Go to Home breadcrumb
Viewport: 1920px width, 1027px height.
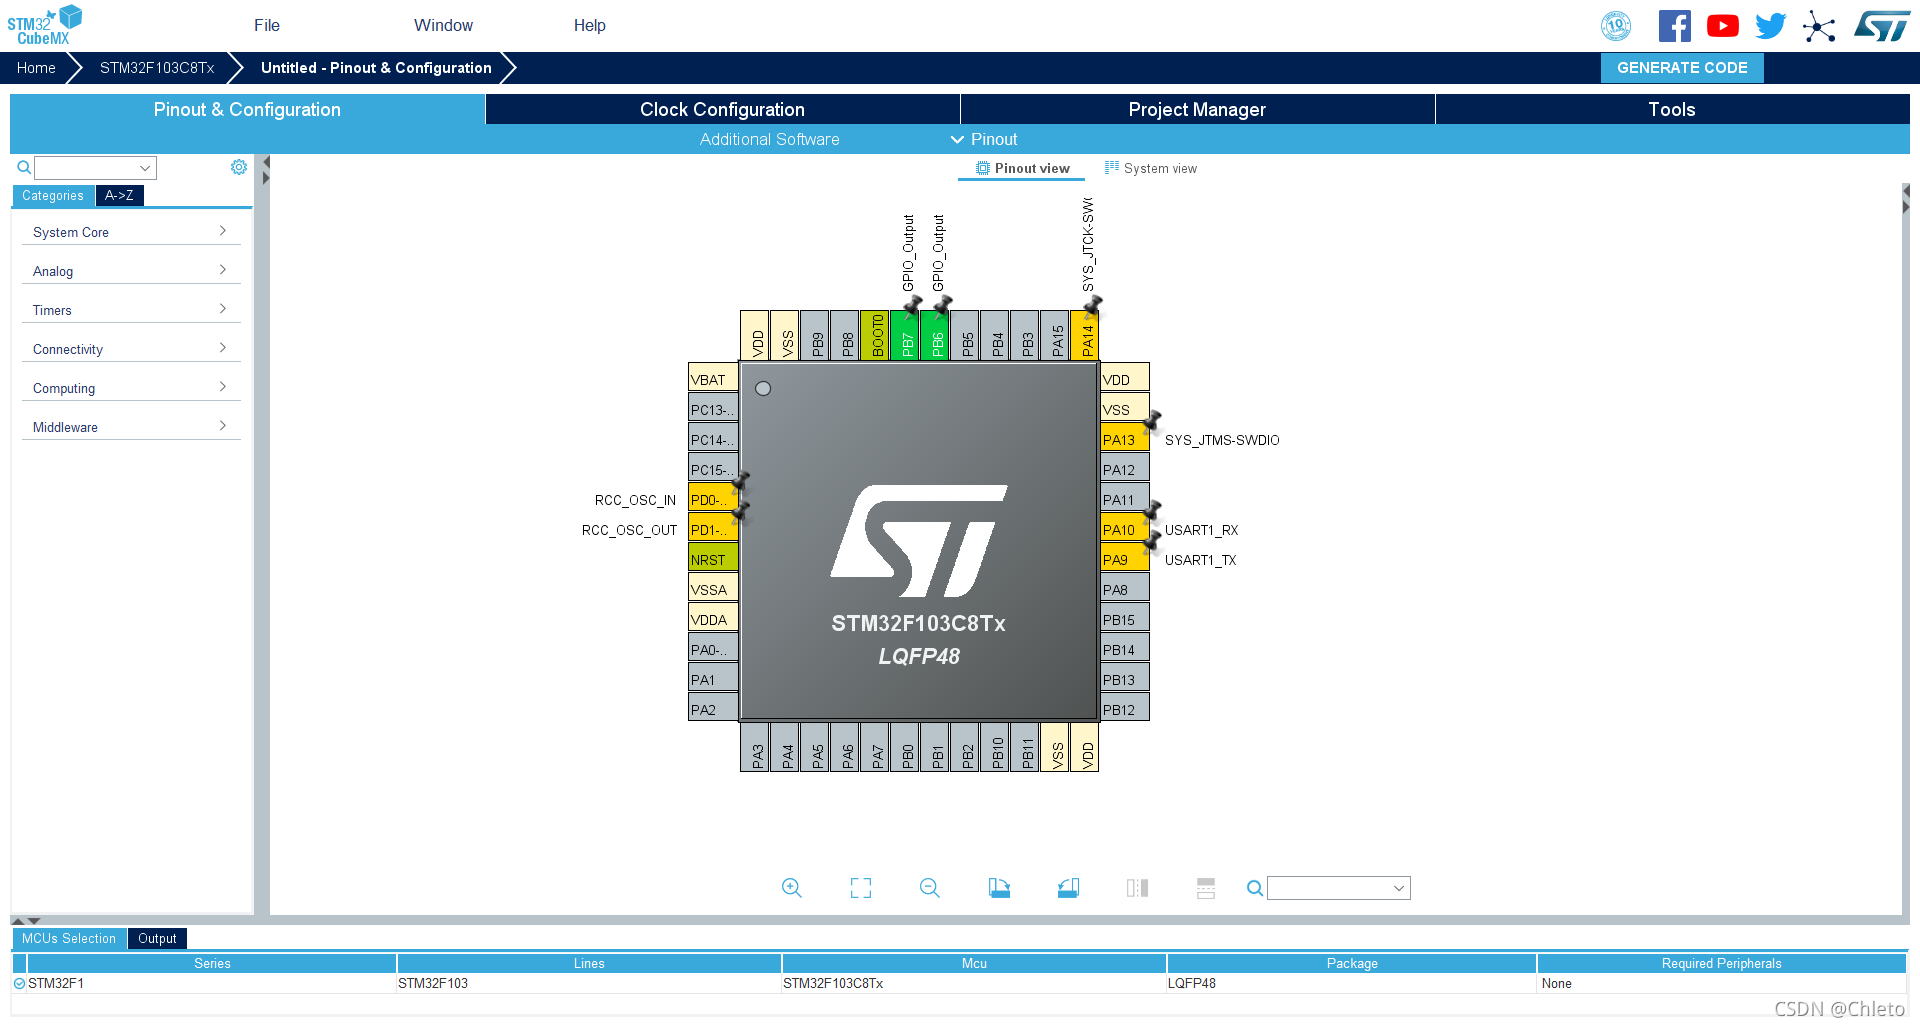(x=36, y=68)
